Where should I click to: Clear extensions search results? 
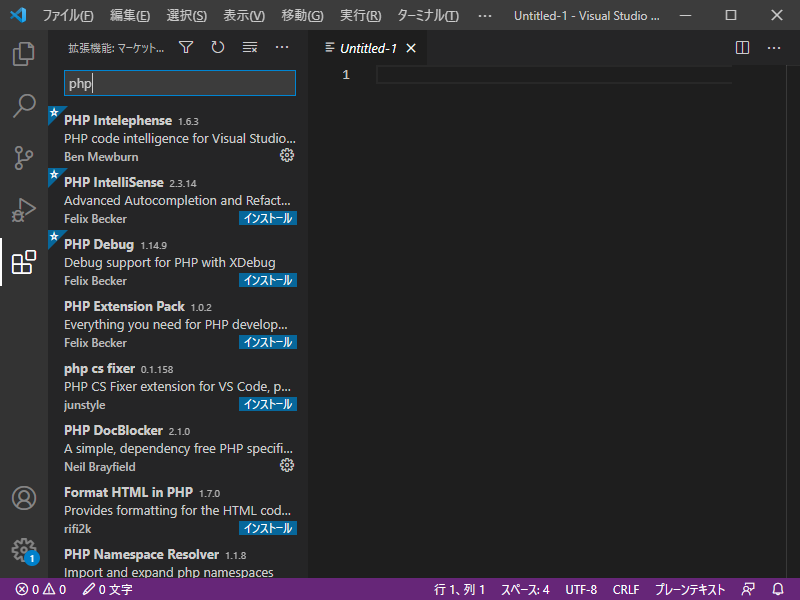coord(250,47)
